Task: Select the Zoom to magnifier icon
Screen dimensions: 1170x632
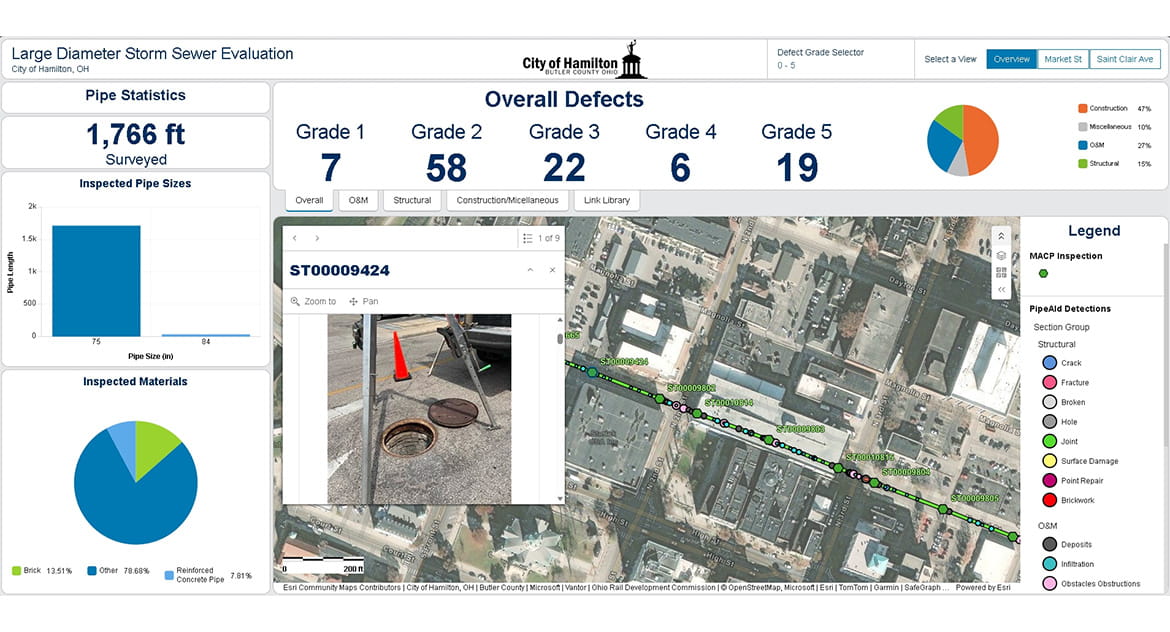Action: (x=294, y=300)
